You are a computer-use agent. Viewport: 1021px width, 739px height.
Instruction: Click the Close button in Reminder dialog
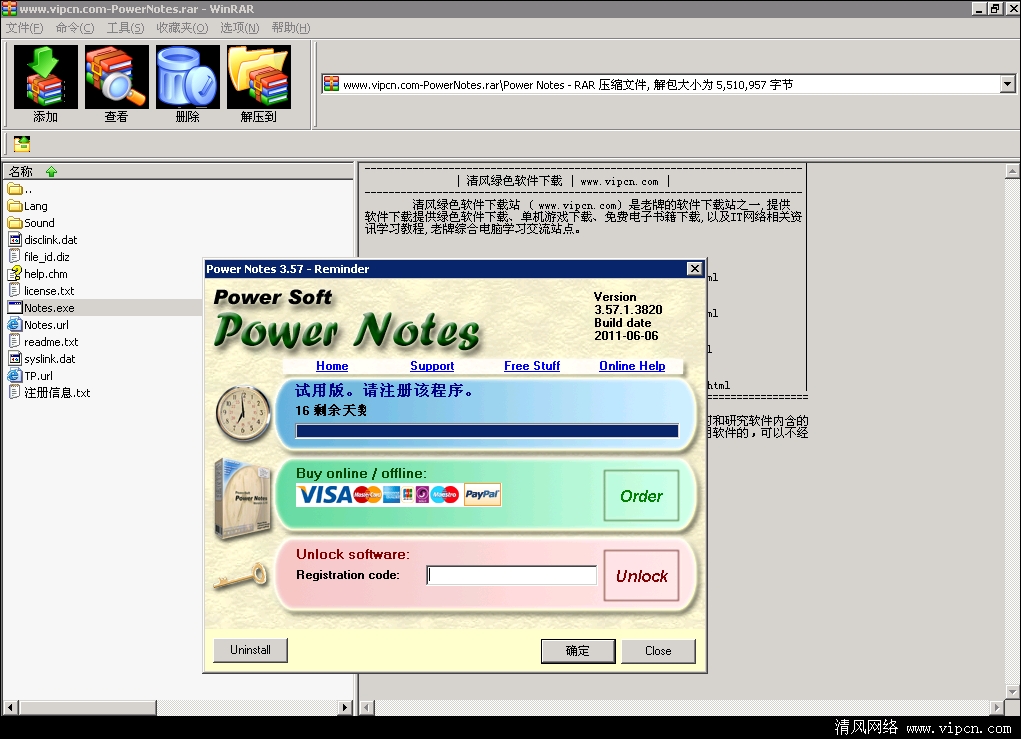tap(658, 650)
